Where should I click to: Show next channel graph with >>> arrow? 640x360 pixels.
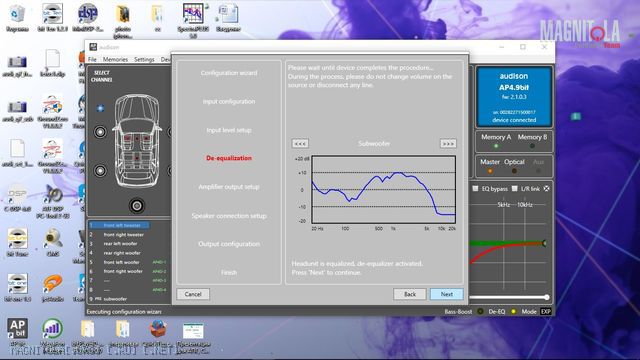tap(448, 143)
